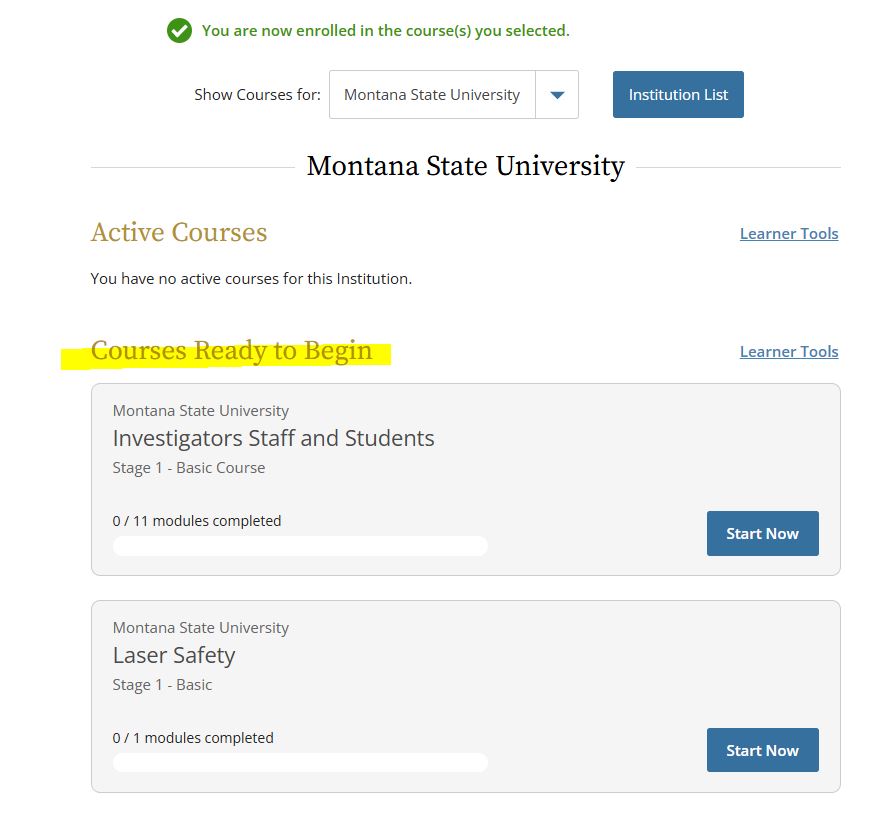
Task: Open Learner Tools beside Courses Ready to Begin
Action: (788, 352)
